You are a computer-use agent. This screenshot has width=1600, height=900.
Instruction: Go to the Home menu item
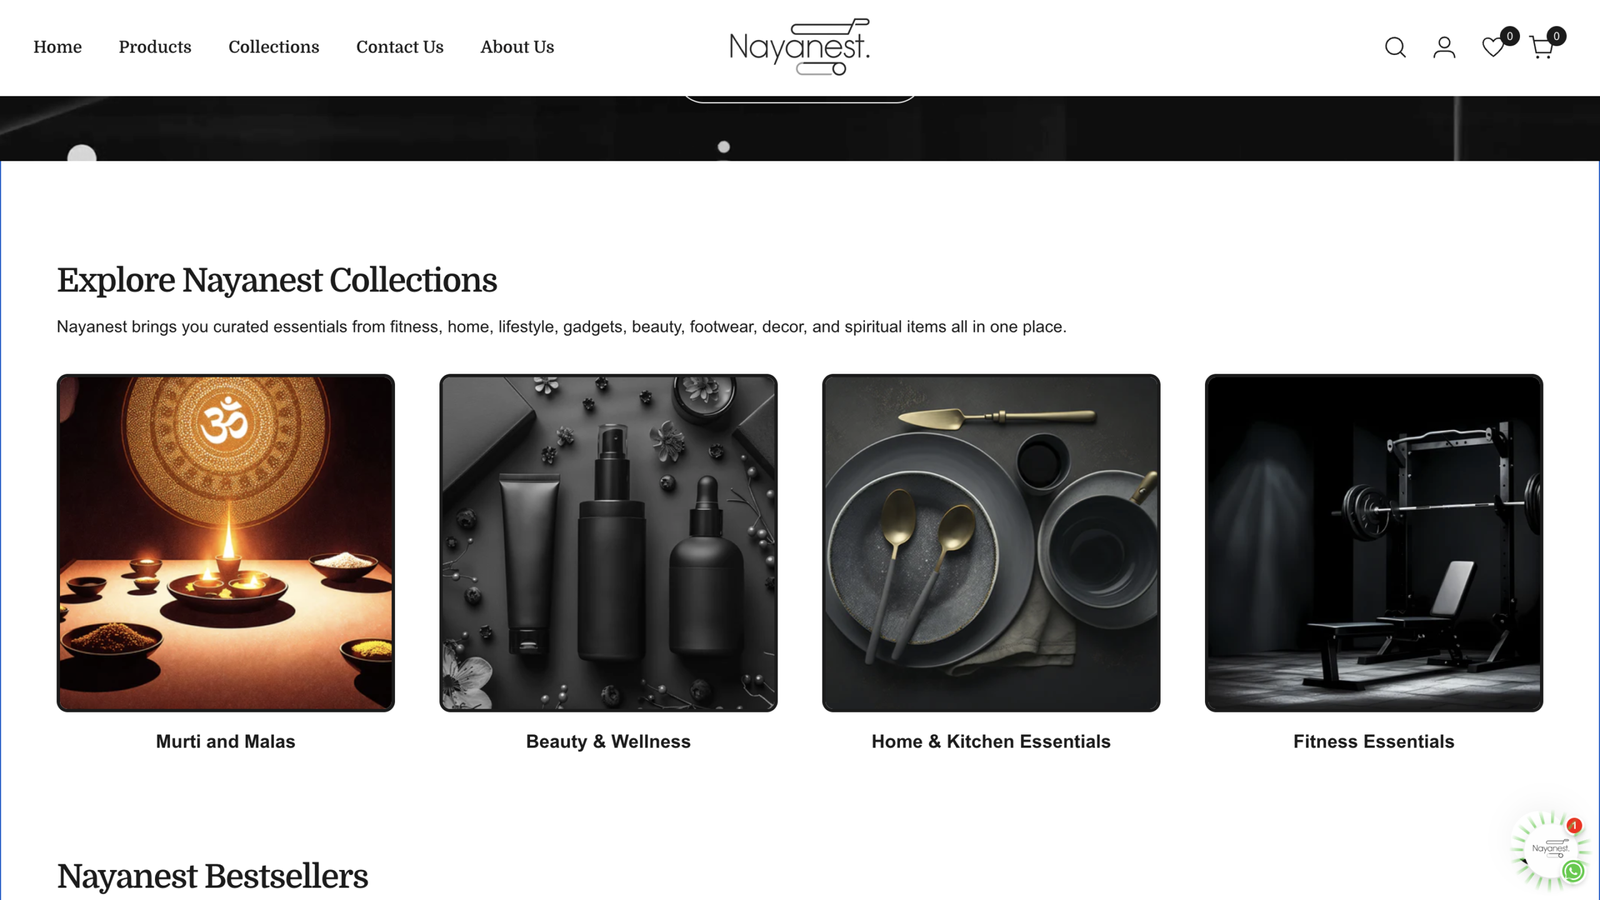pyautogui.click(x=58, y=47)
